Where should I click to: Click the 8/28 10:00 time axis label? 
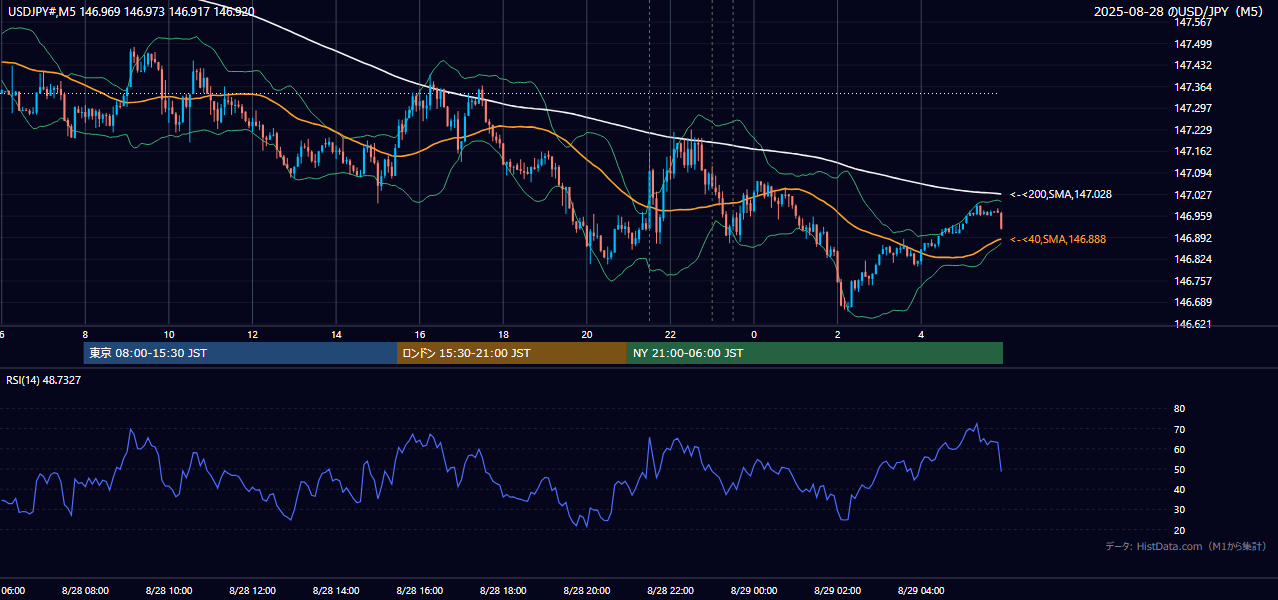[x=169, y=590]
